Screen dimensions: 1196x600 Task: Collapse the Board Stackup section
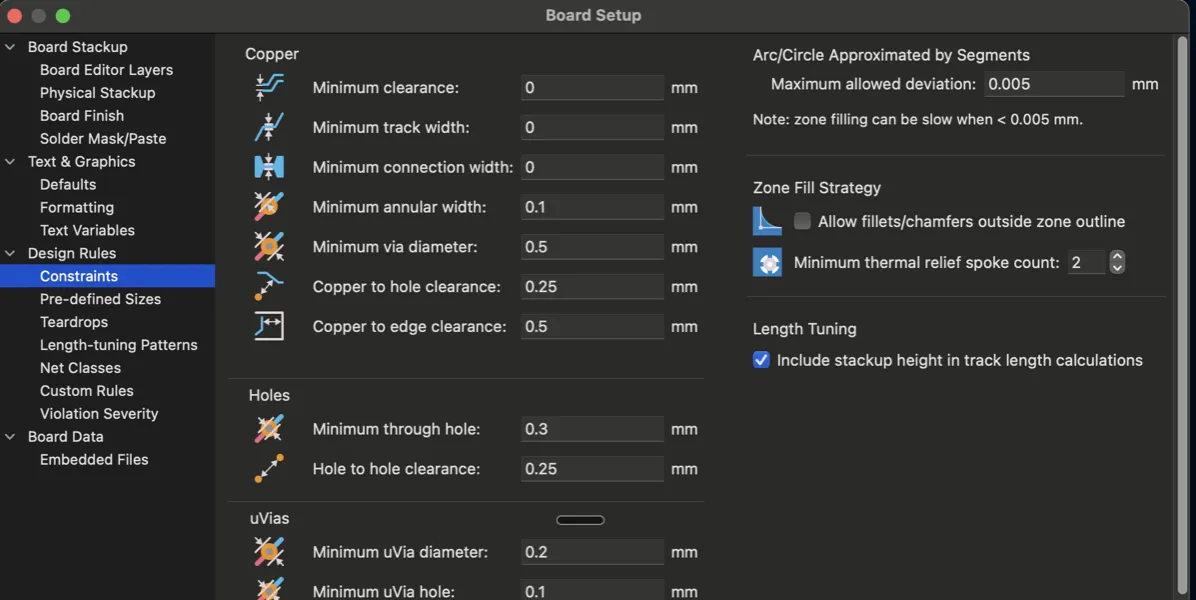10,46
